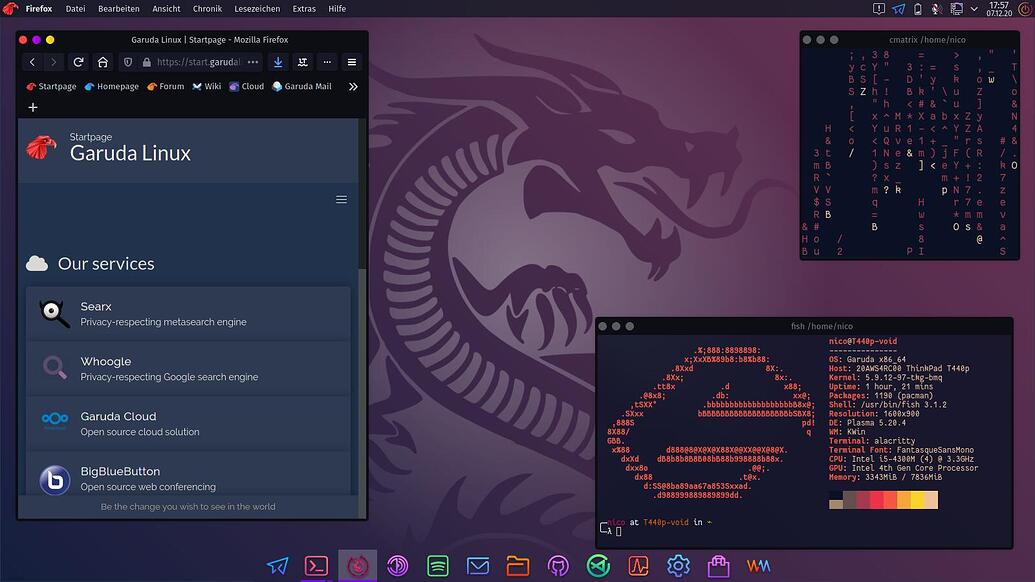Open Spotify from the dock
Viewport: 1035px width, 582px height.
[x=437, y=566]
